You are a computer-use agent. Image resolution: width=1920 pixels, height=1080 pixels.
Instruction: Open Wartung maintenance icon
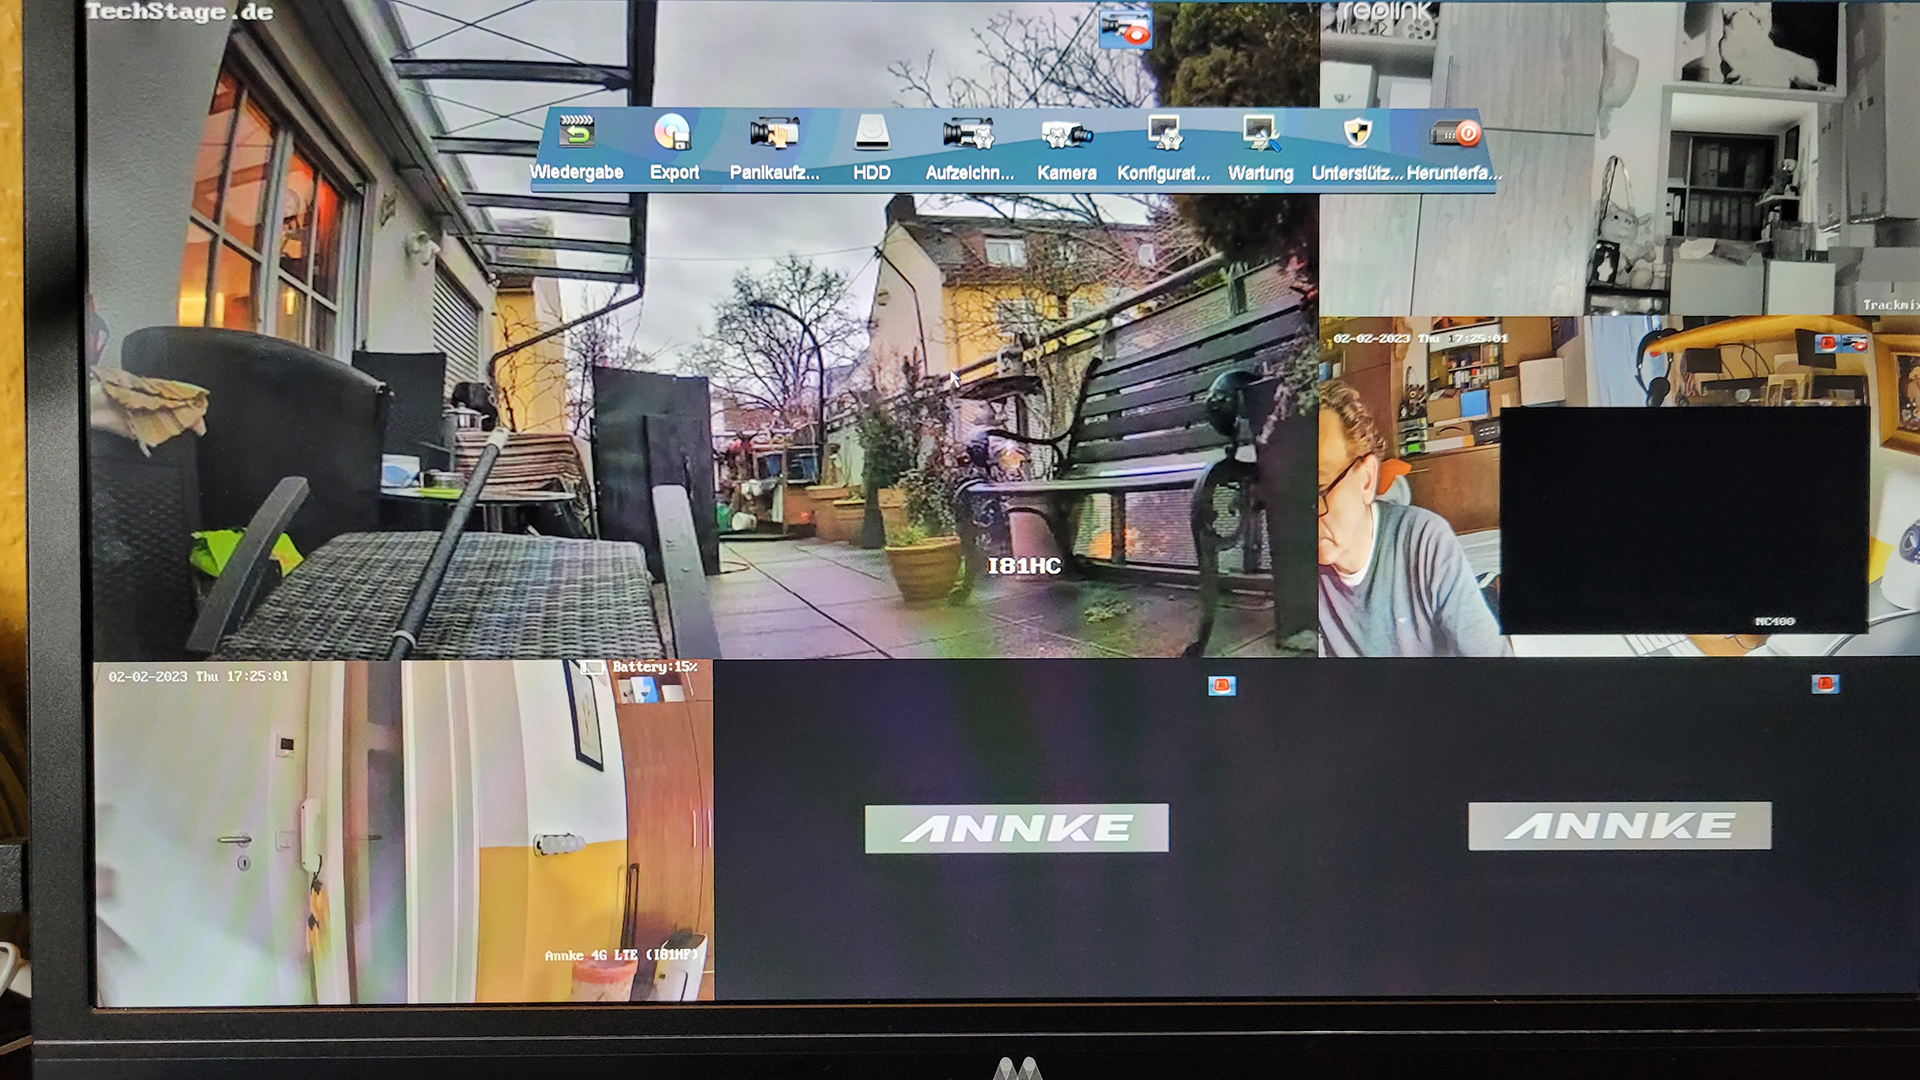coord(1260,134)
